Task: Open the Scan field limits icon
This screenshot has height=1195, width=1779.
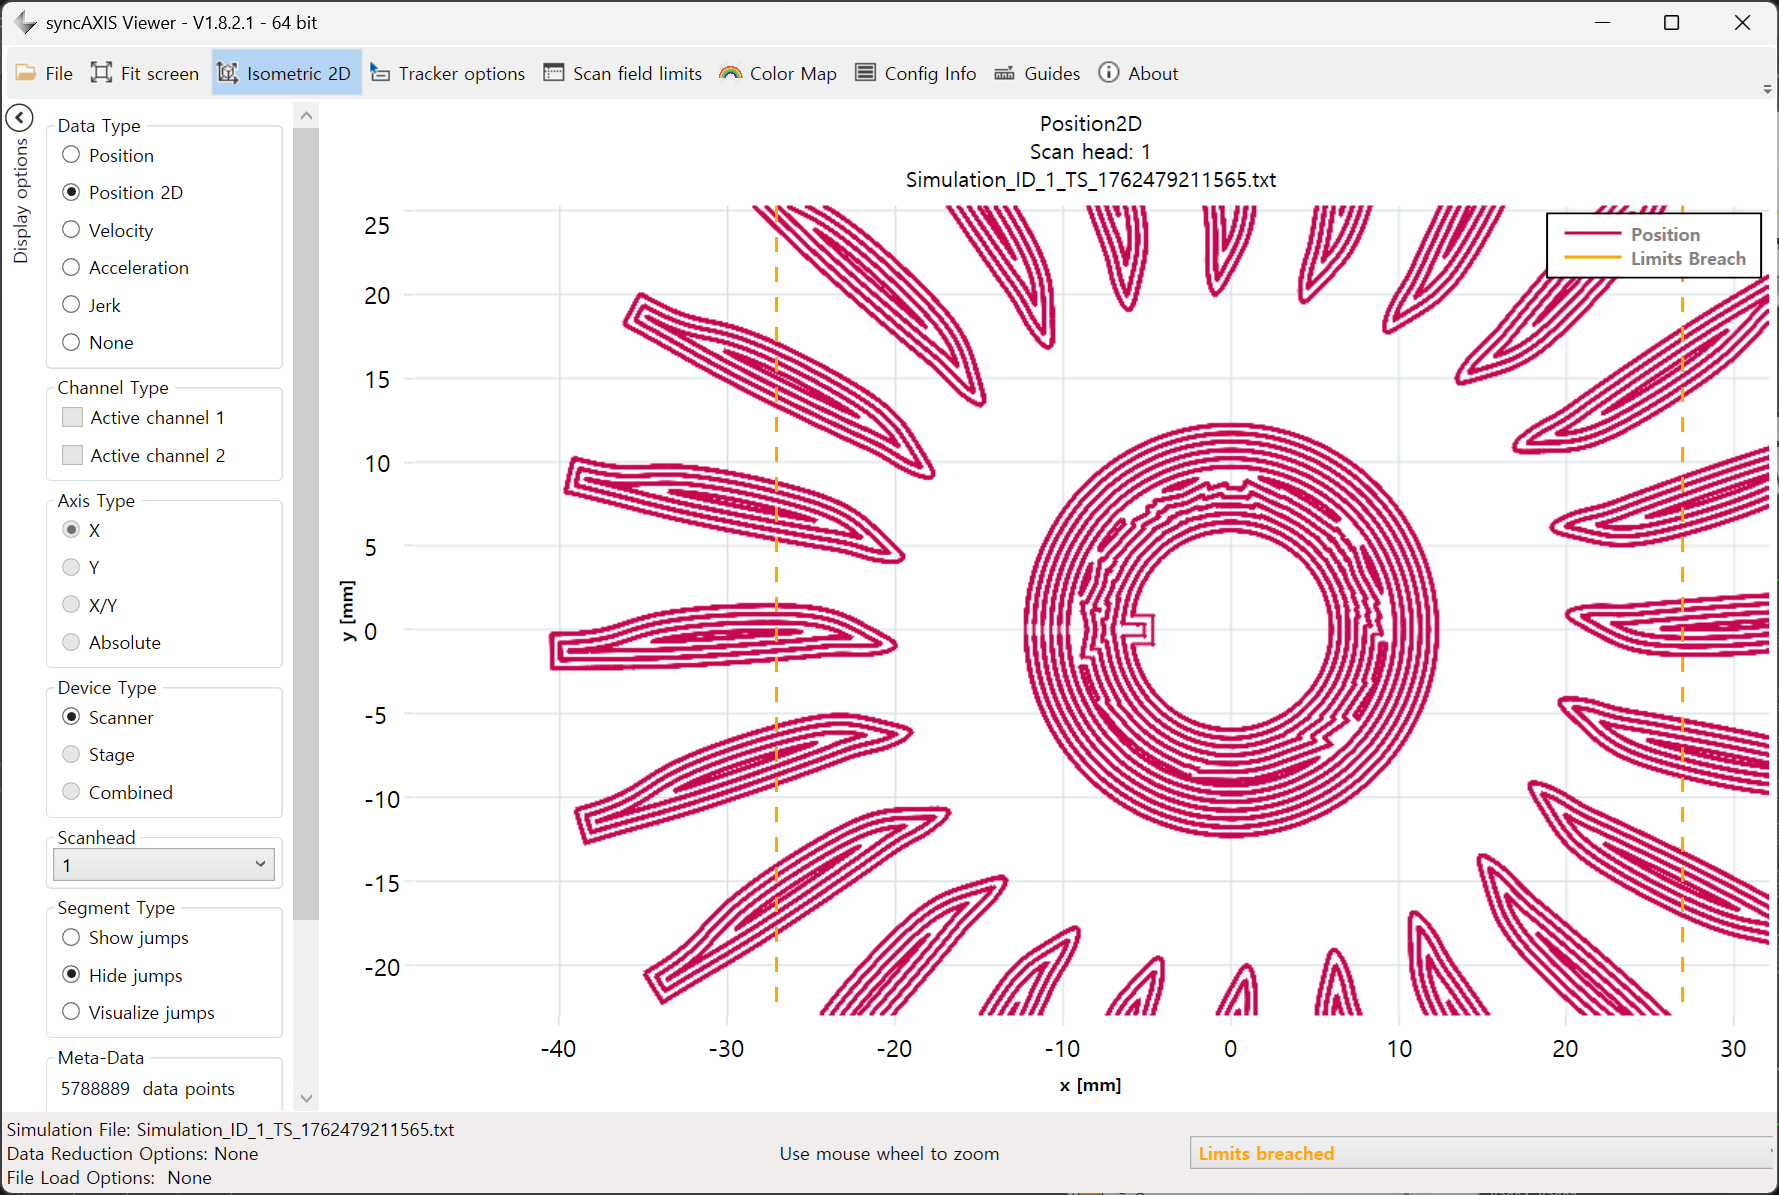Action: pos(554,73)
